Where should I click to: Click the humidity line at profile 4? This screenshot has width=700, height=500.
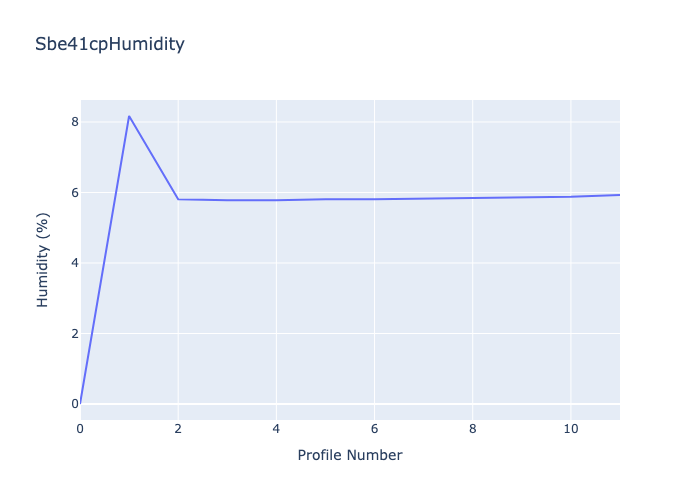pos(276,200)
